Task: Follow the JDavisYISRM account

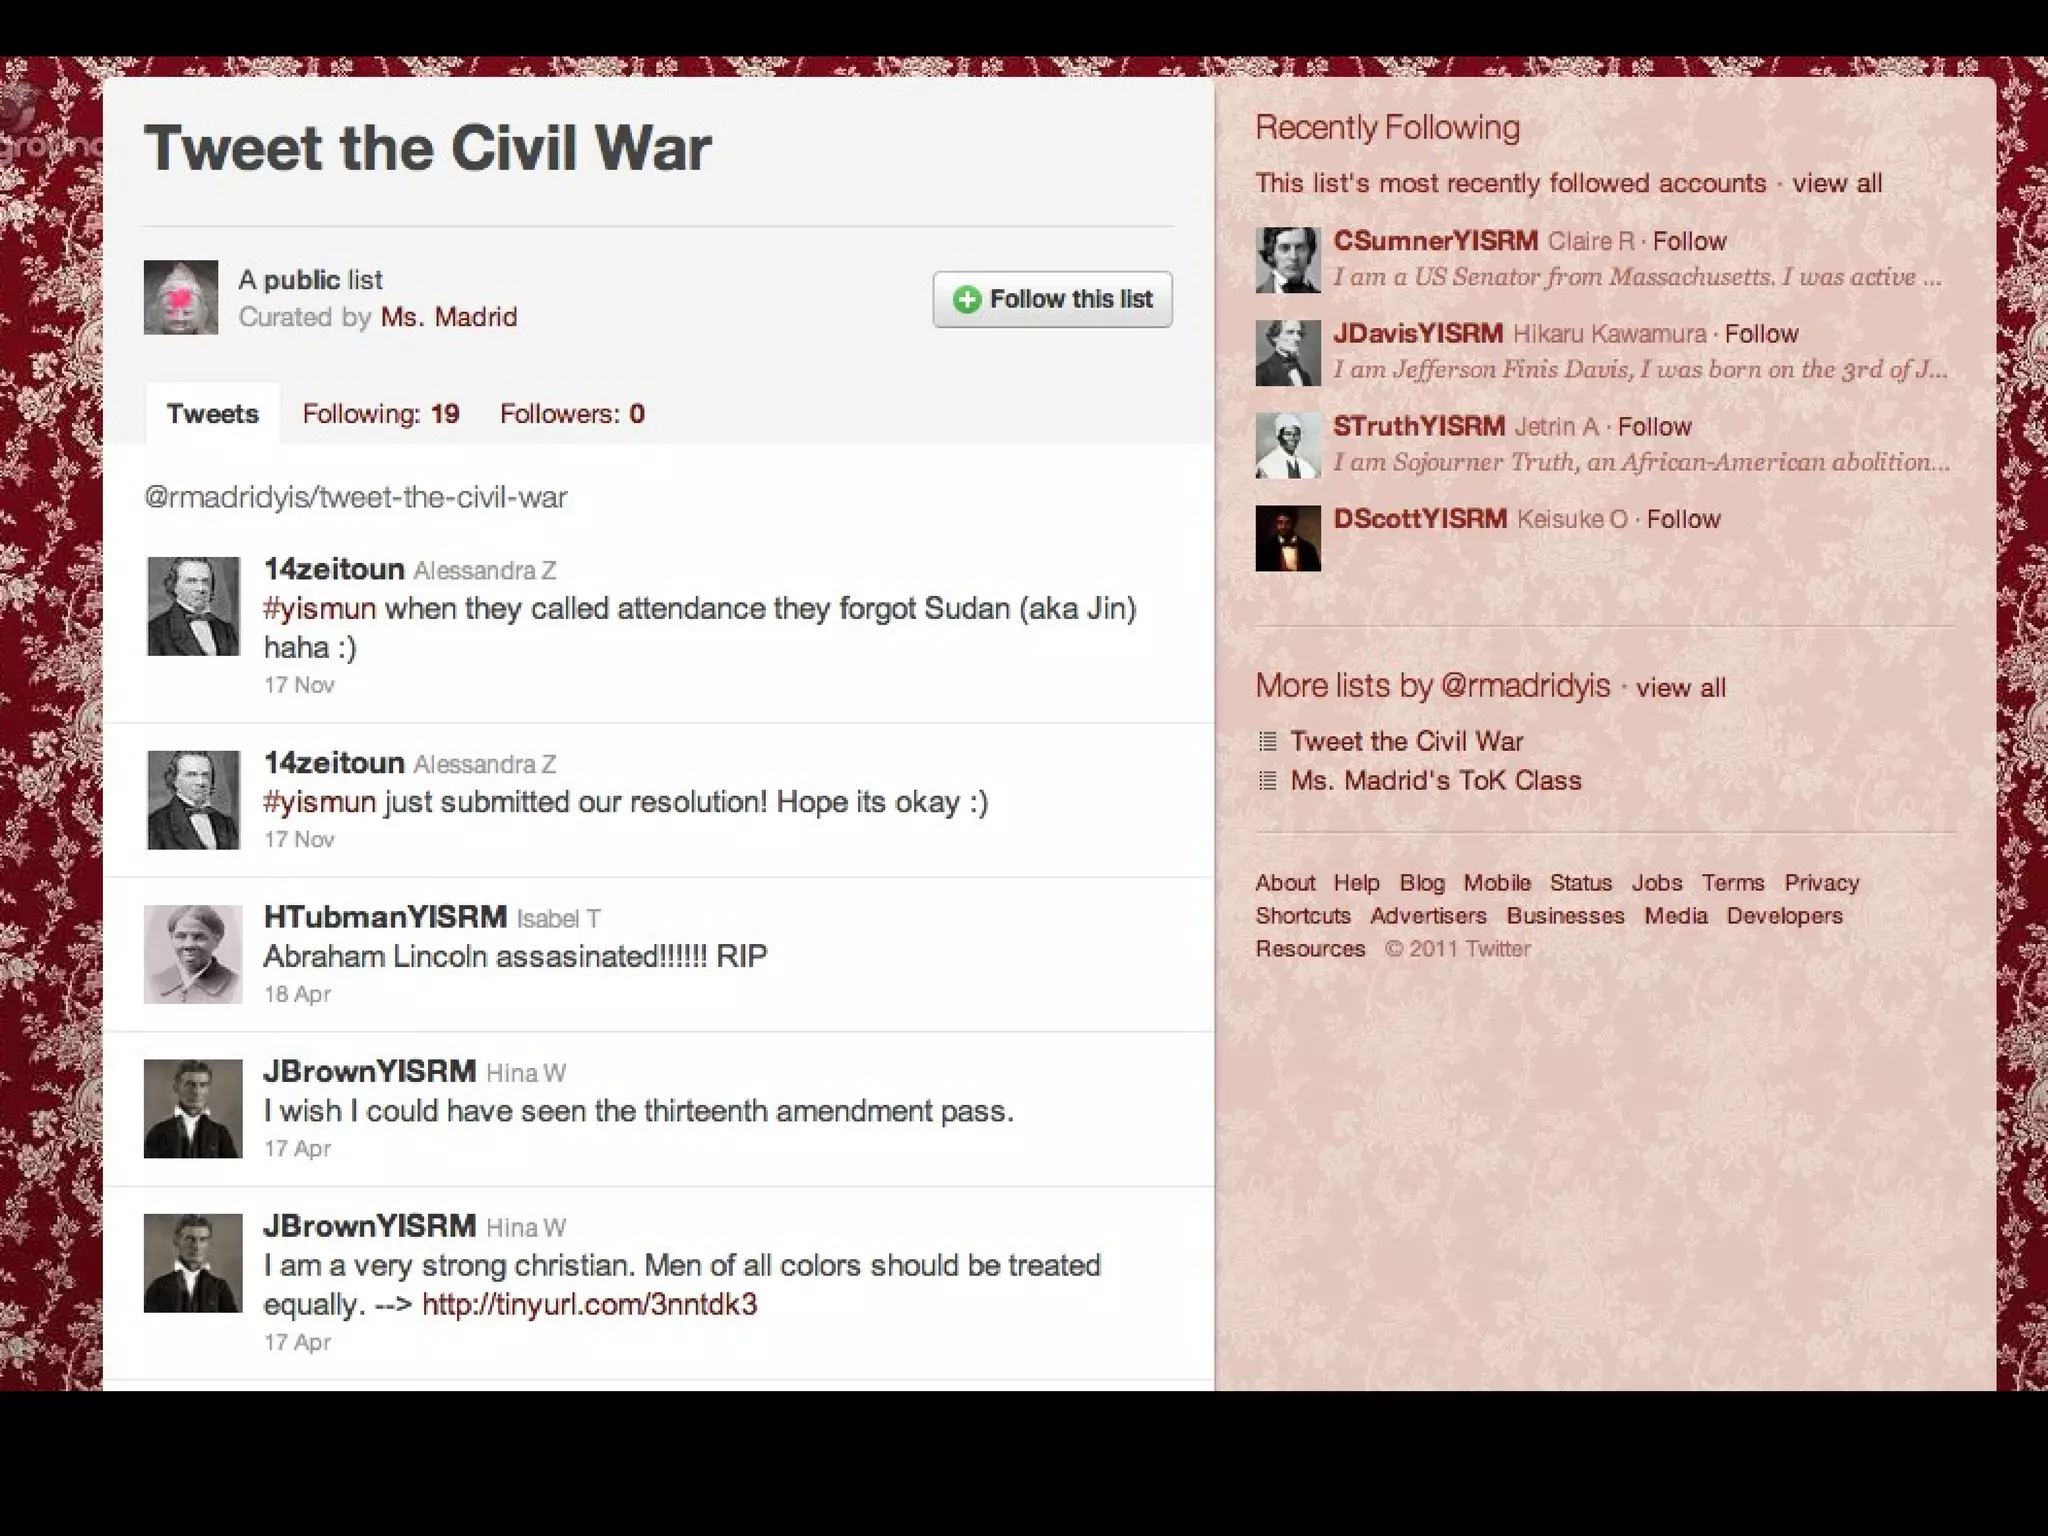Action: (1761, 334)
